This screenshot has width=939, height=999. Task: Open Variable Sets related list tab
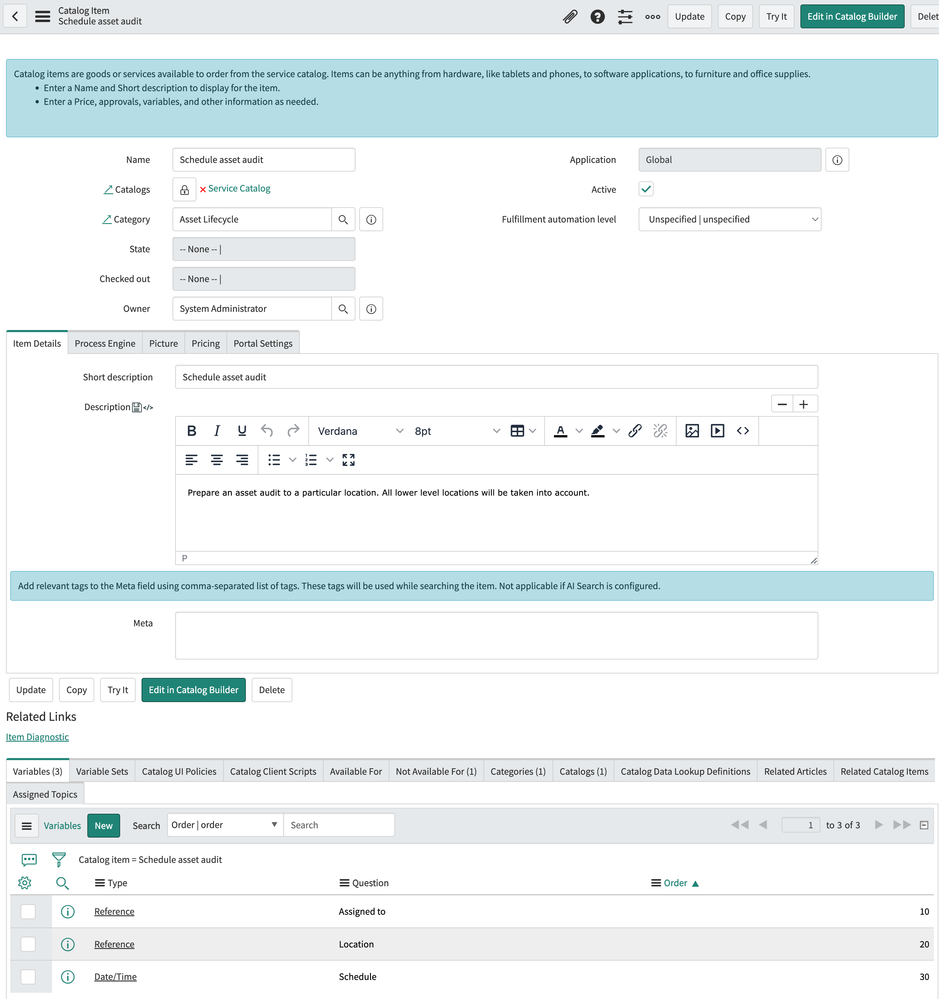pos(102,772)
